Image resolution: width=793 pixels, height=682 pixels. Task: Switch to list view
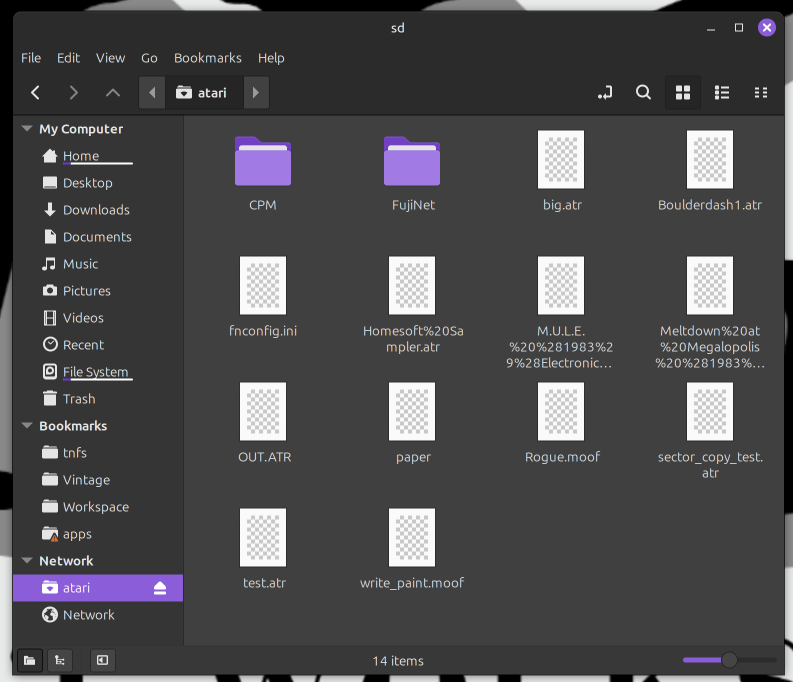[x=722, y=93]
